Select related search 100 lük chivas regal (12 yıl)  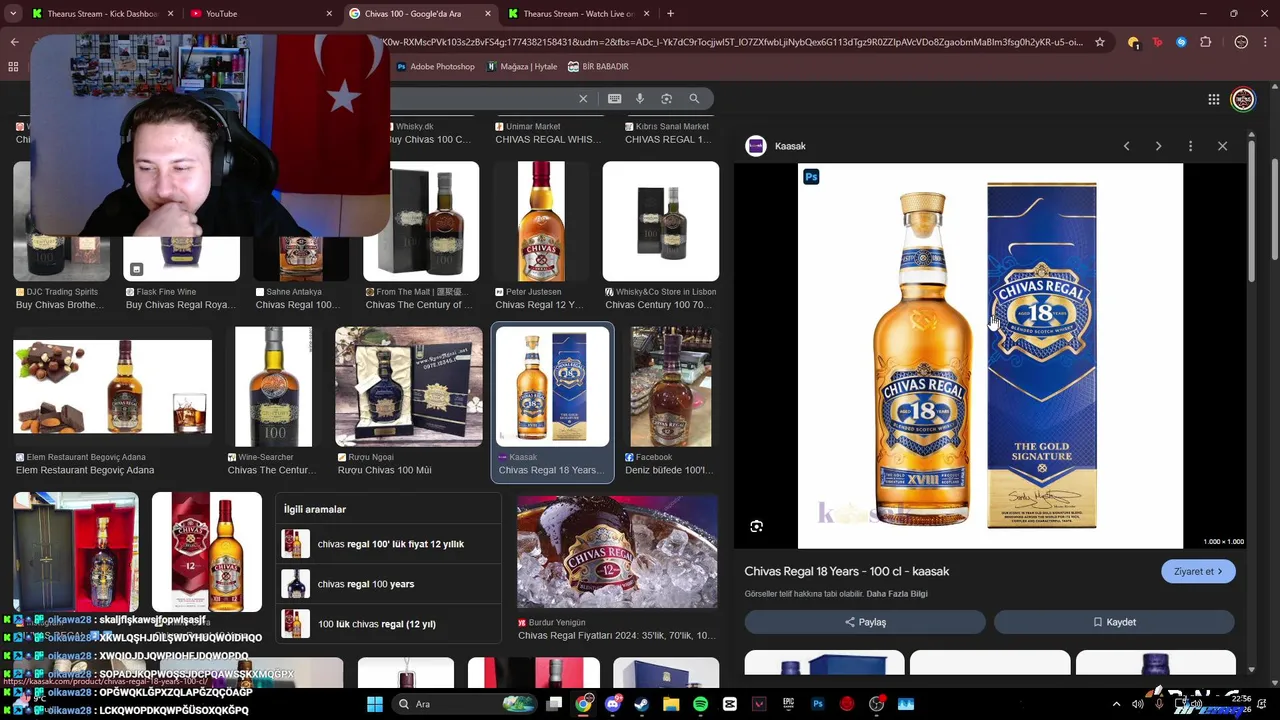pyautogui.click(x=388, y=624)
